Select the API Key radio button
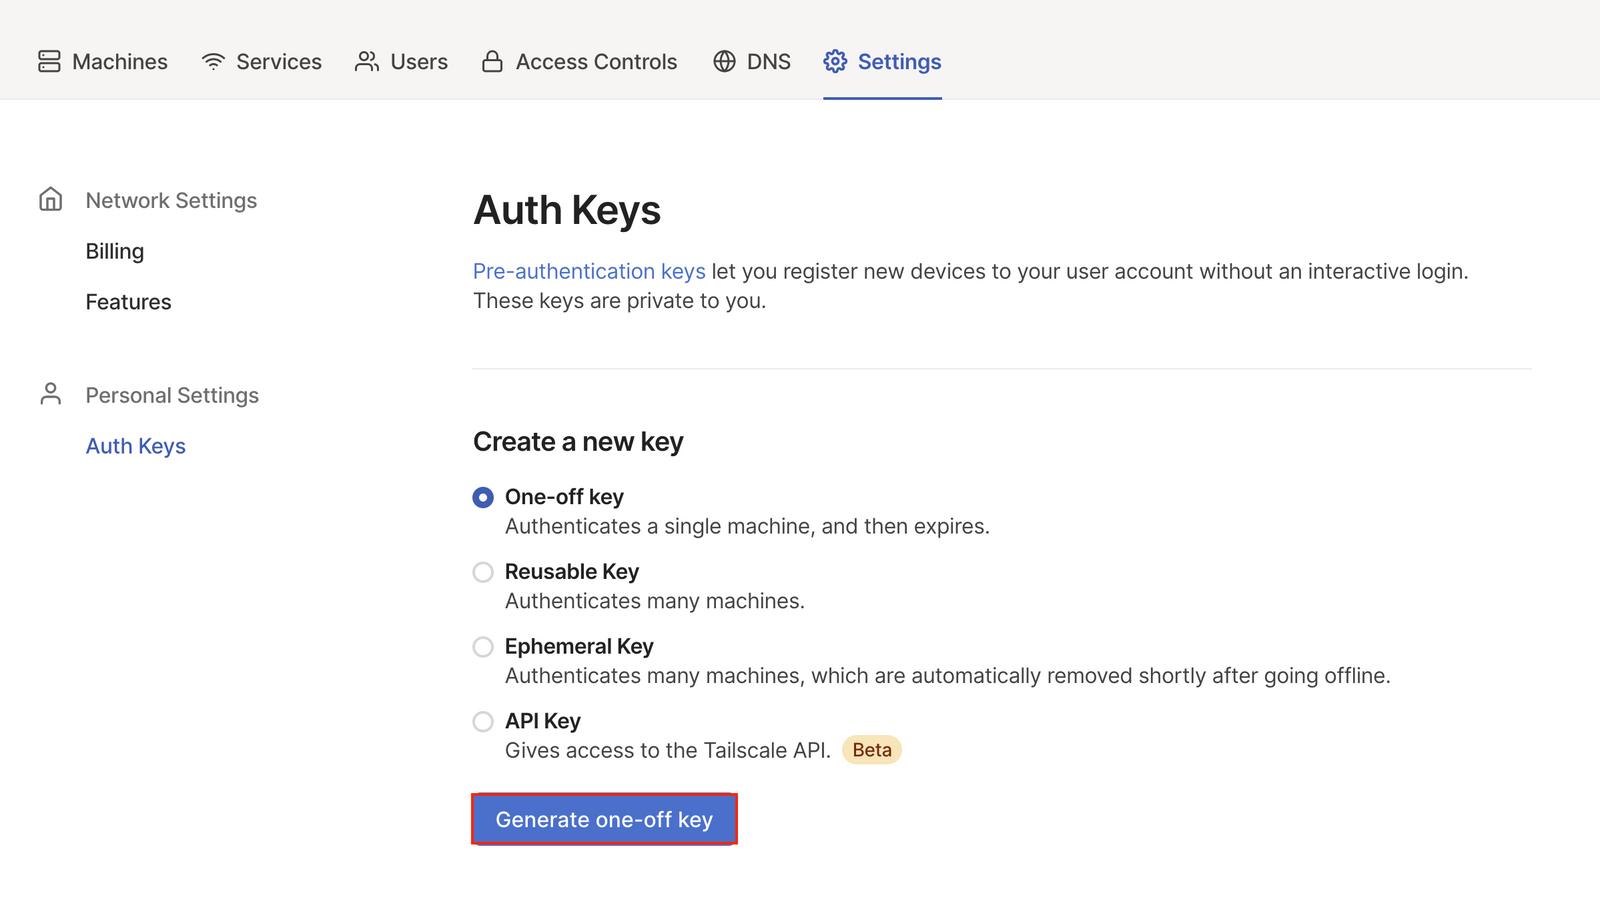 click(483, 721)
